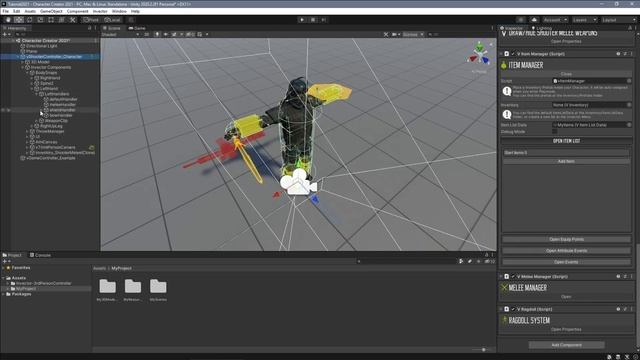Open the Assets menu
This screenshot has width=640, height=360.
click(30, 11)
